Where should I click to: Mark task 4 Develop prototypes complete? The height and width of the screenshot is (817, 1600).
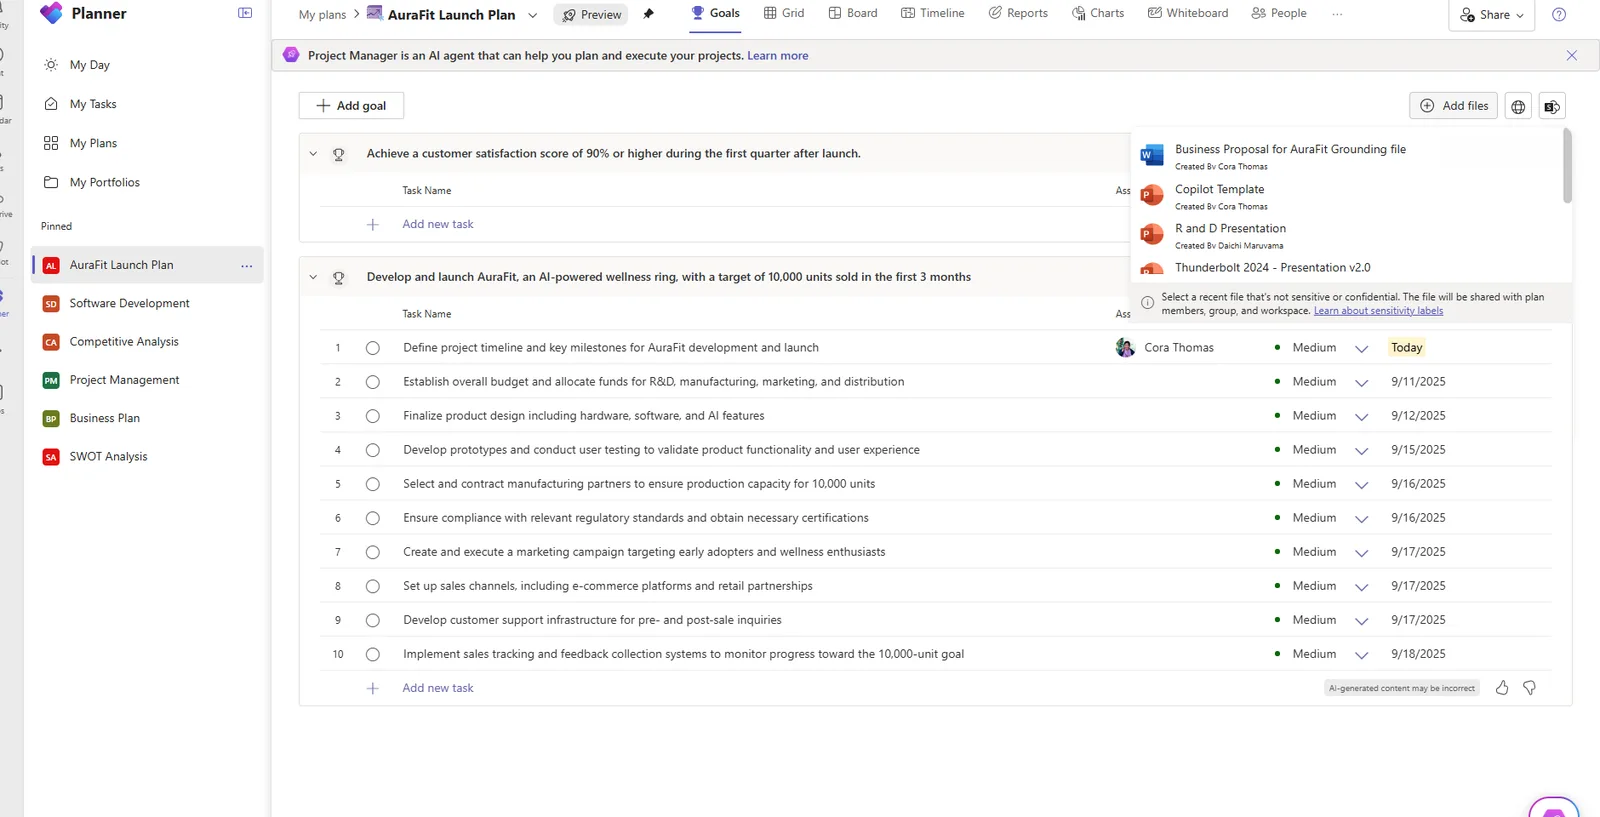pos(373,450)
